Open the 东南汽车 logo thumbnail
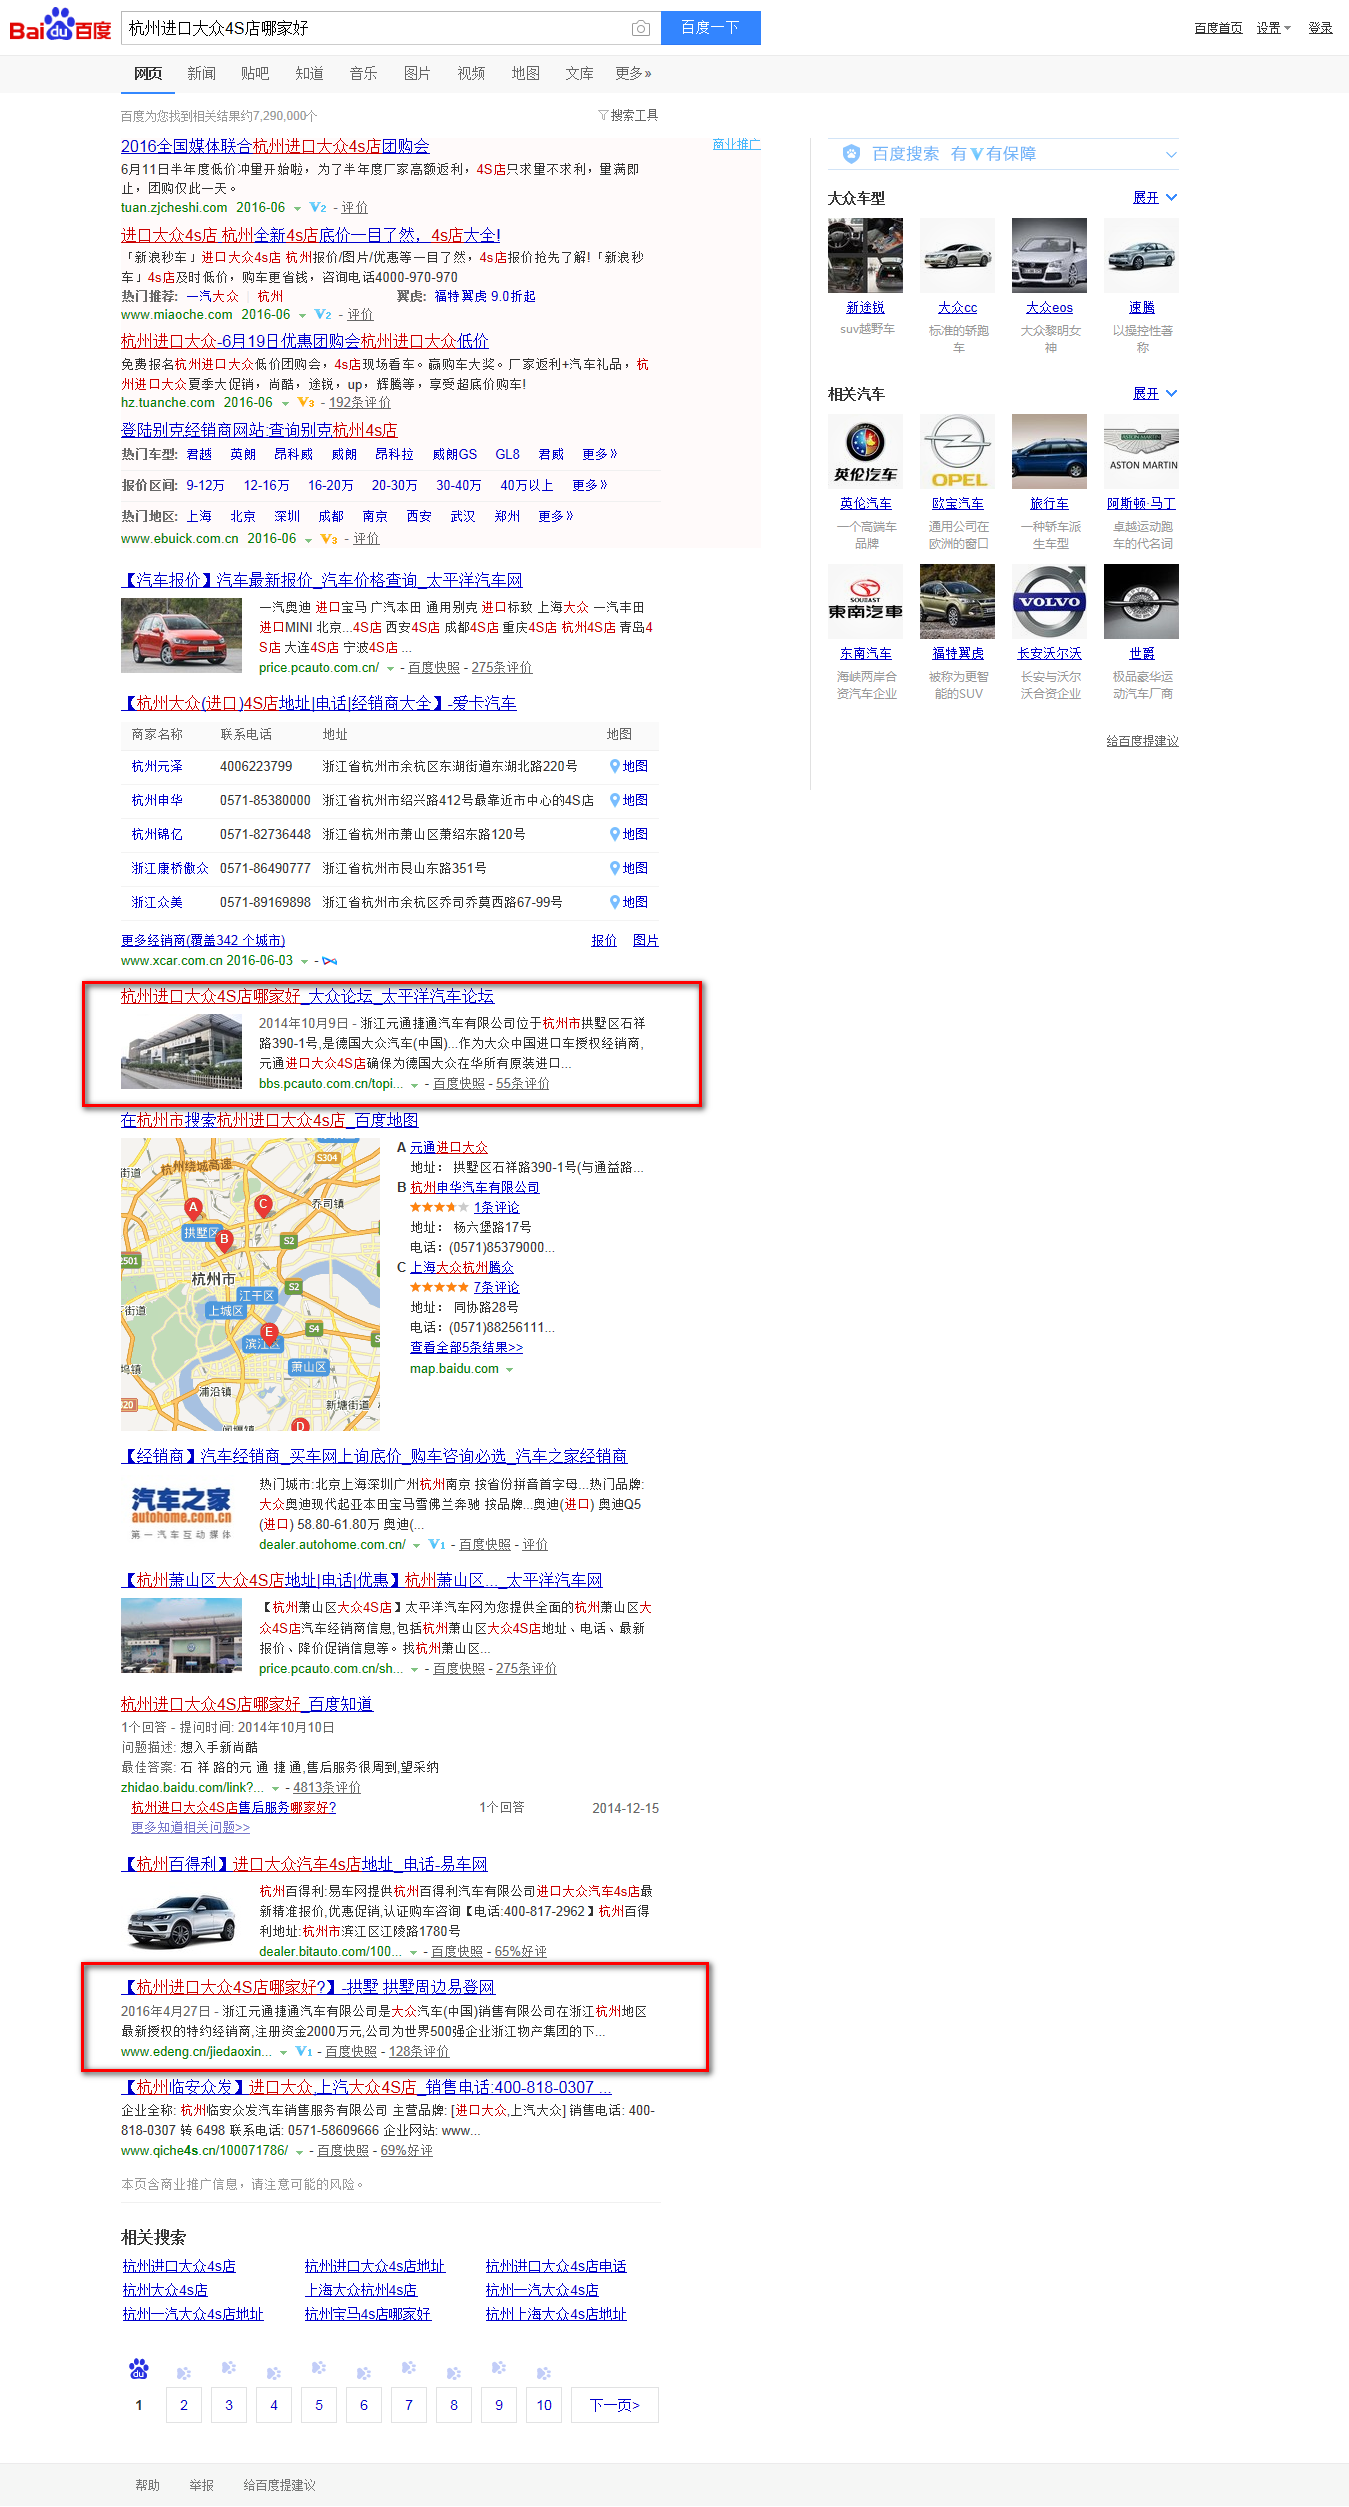Image resolution: width=1349 pixels, height=2507 pixels. point(866,601)
